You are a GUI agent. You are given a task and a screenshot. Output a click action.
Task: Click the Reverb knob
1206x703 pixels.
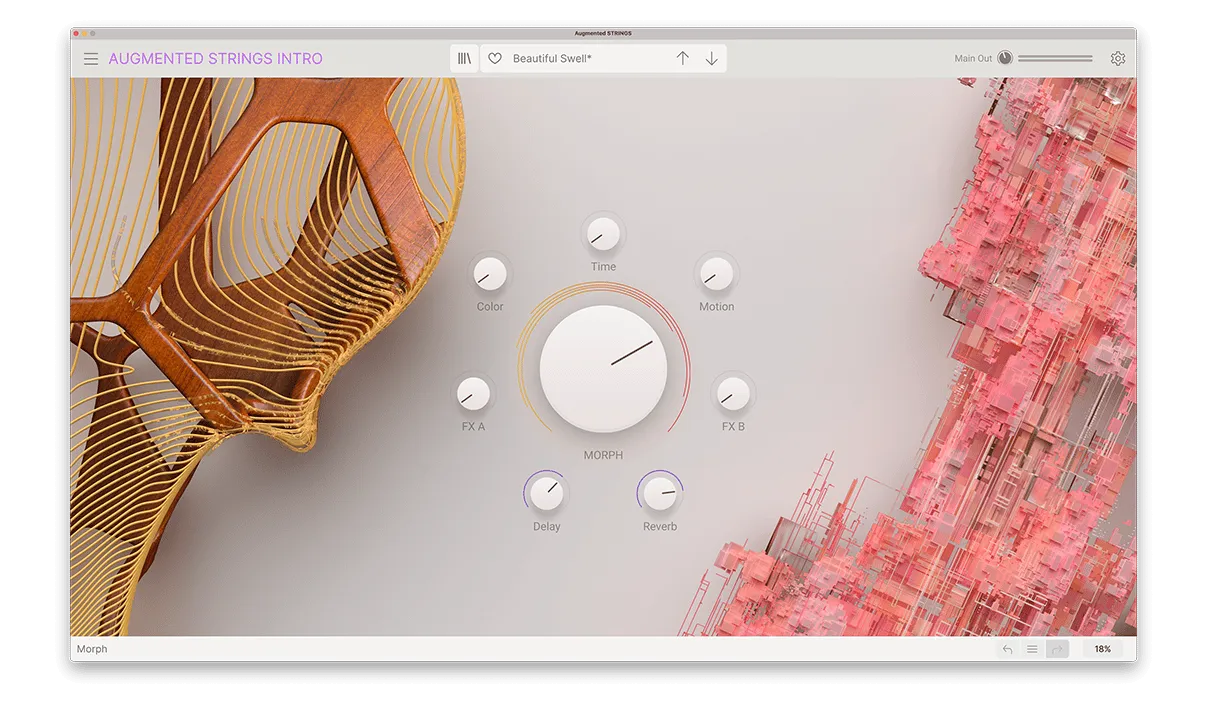click(660, 493)
